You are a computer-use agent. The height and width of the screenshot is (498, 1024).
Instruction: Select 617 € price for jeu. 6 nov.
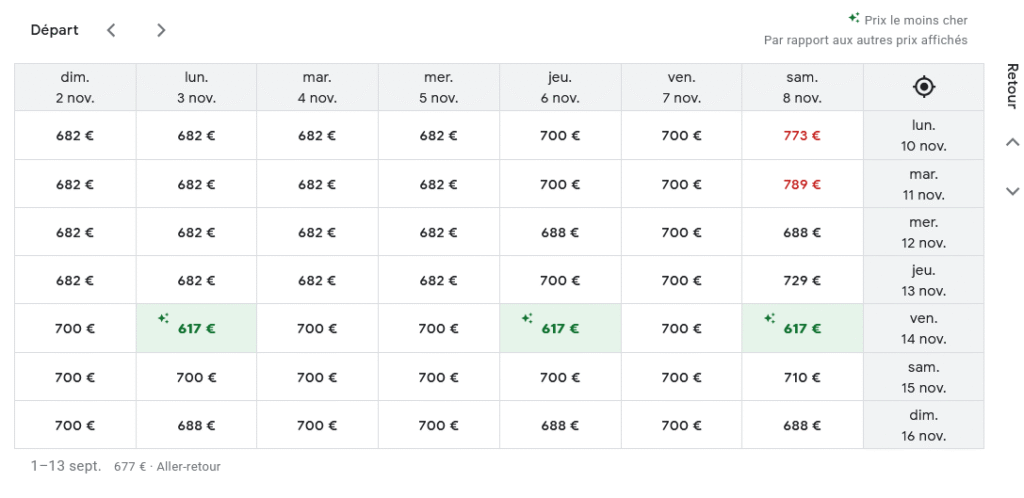pyautogui.click(x=560, y=328)
